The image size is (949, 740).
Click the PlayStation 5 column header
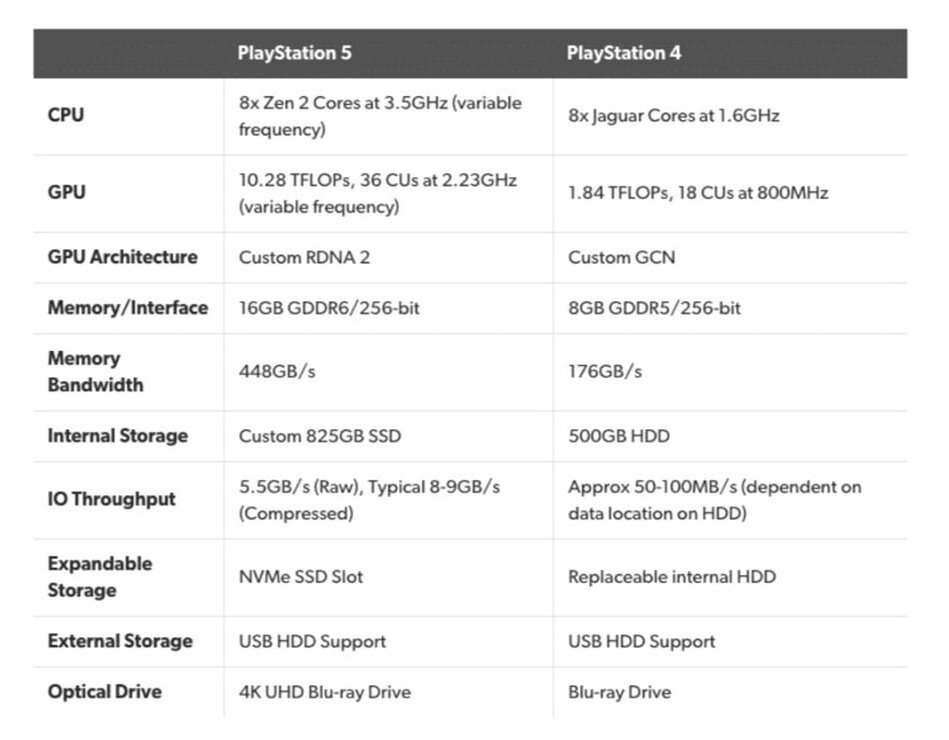point(294,53)
